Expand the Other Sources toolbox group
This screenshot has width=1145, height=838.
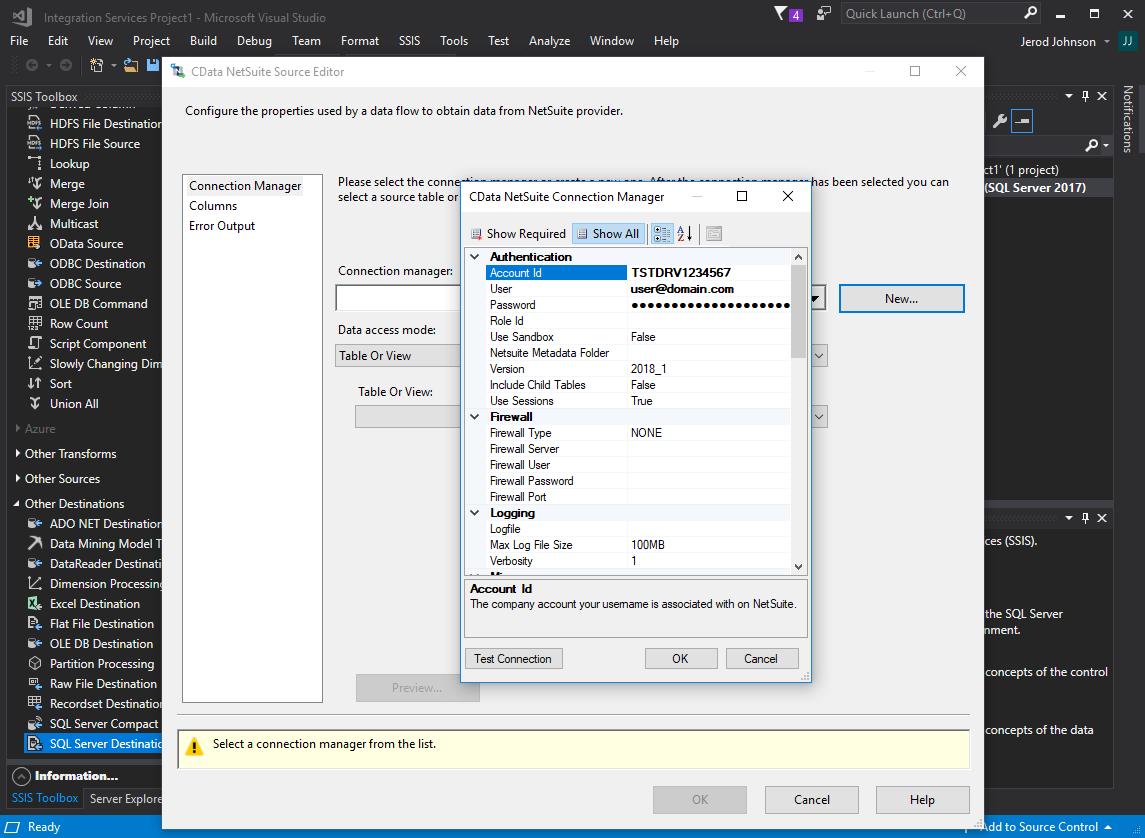tap(18, 478)
